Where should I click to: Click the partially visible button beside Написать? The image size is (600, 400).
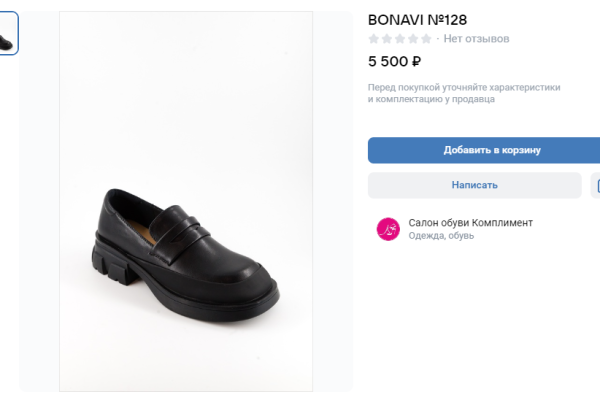(x=596, y=185)
